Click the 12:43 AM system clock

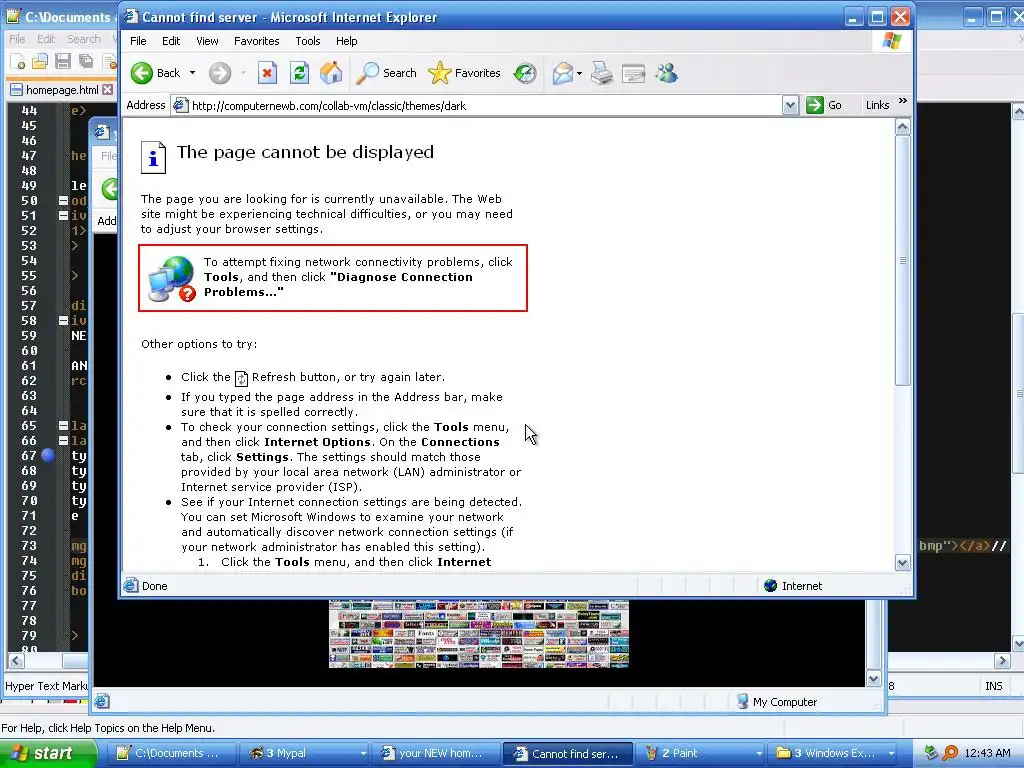(x=987, y=754)
